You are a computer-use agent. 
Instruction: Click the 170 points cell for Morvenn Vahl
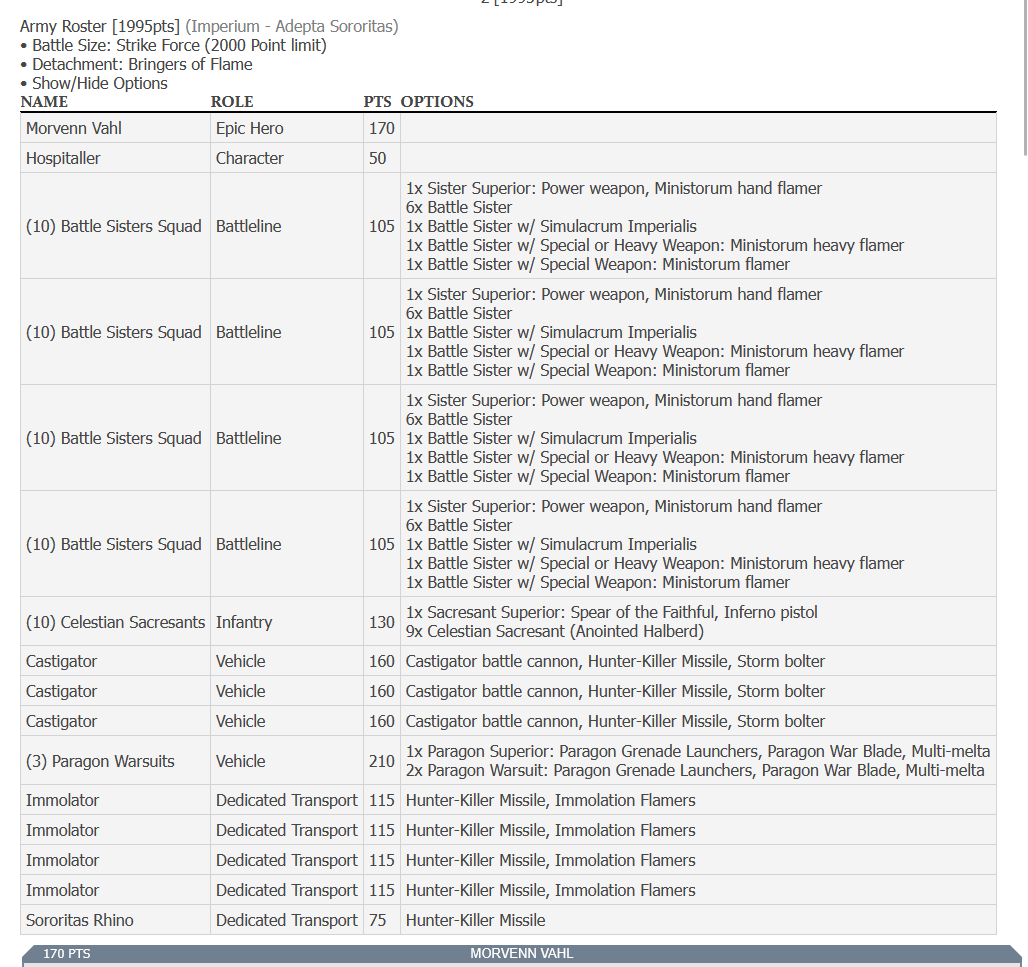[382, 128]
